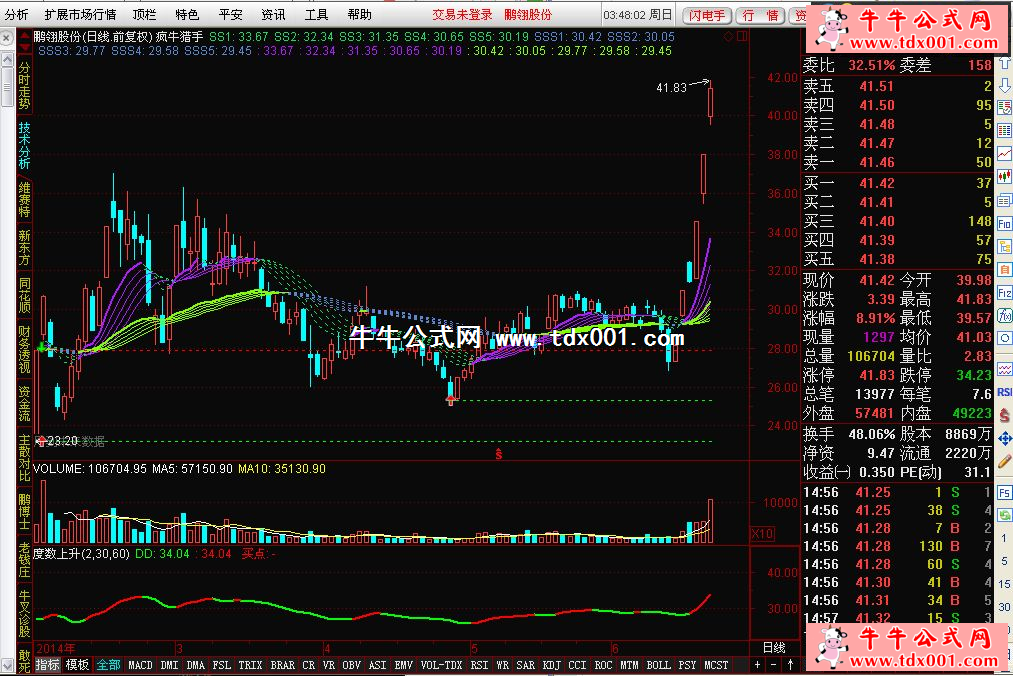This screenshot has height=676, width=1013.
Task: Click the red S marker below the chart
Action: pyautogui.click(x=499, y=454)
